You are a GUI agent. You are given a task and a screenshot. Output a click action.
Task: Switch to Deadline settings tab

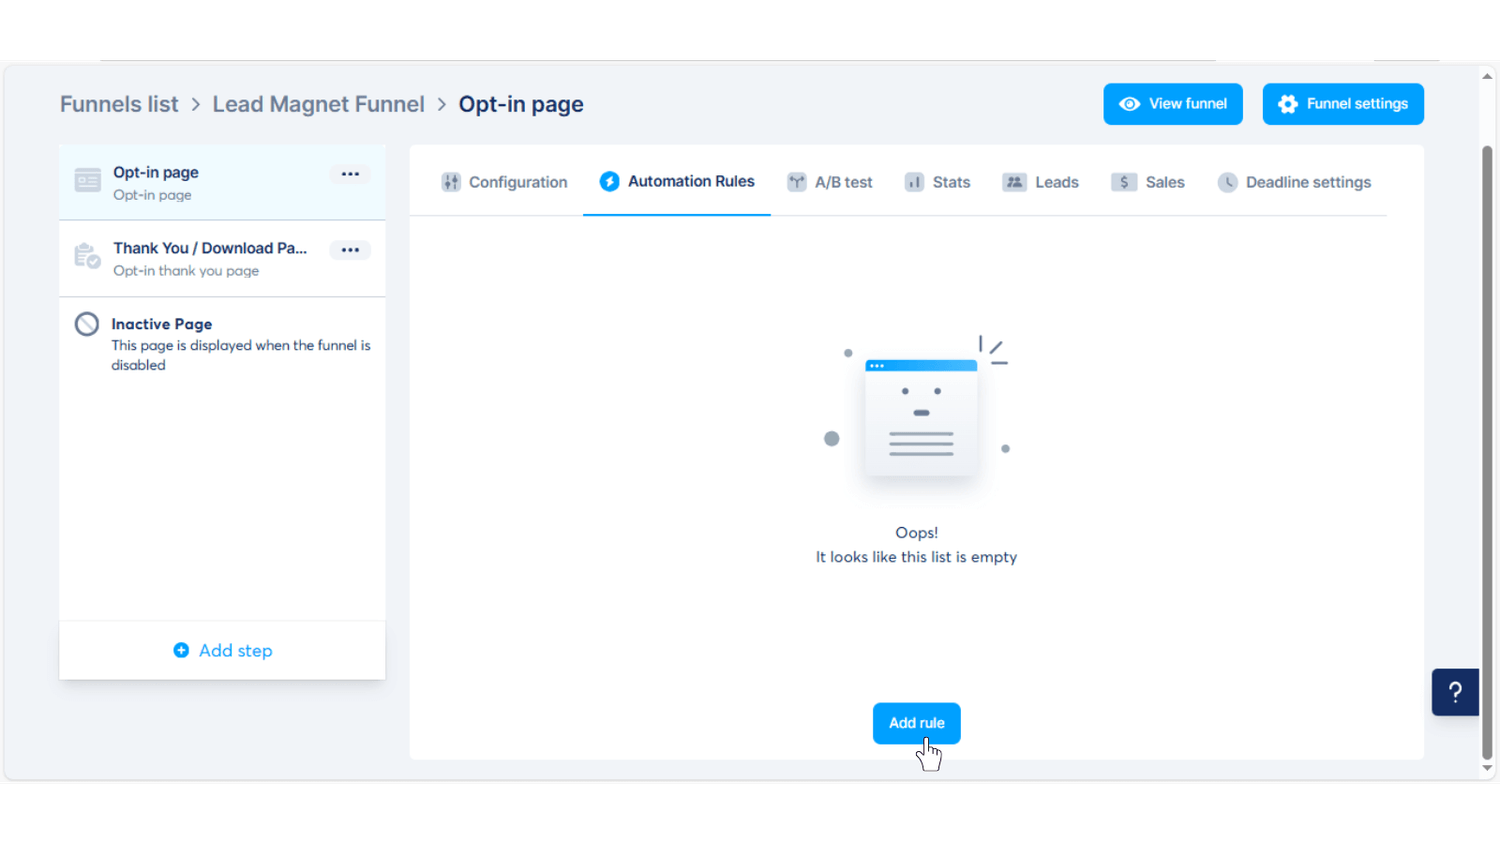[1295, 182]
